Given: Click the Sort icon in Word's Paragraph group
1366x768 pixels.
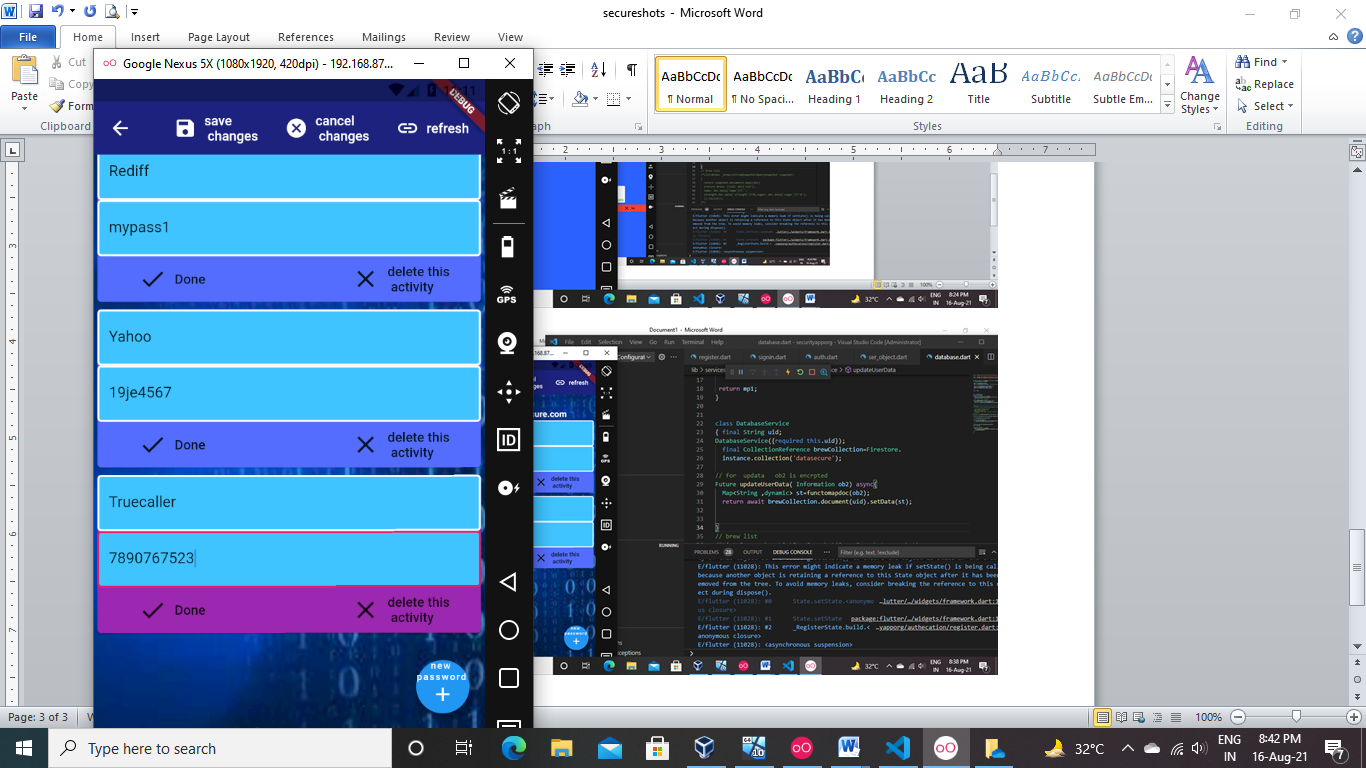Looking at the screenshot, I should click(x=598, y=70).
